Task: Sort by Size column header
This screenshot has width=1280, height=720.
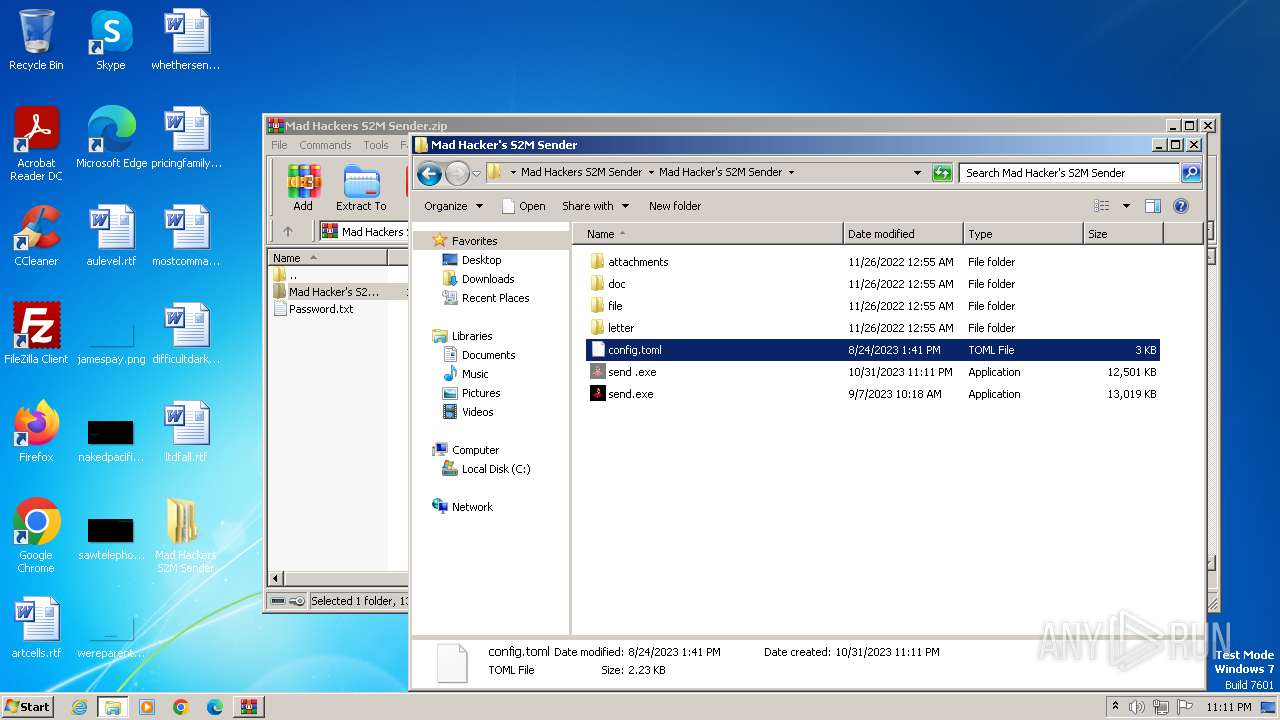Action: 1123,234
